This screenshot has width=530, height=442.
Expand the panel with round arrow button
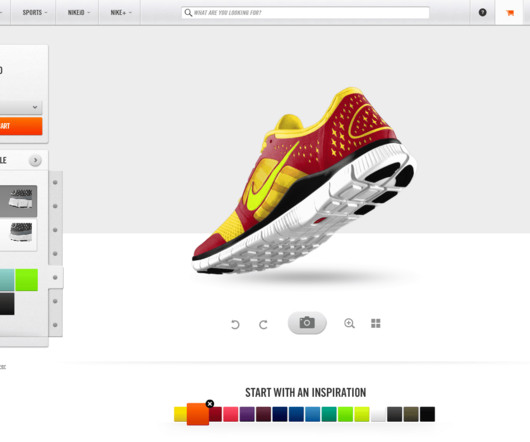(35, 160)
